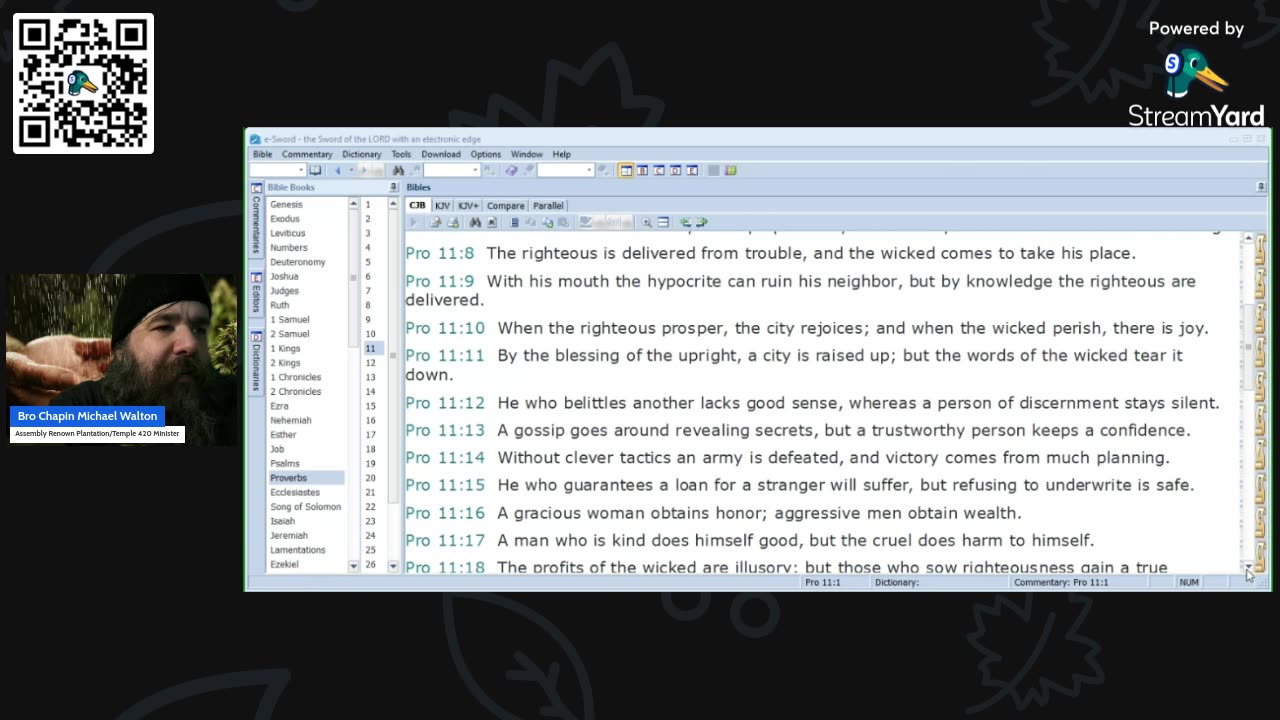Select Song of Solomon in the book list
1280x720 pixels.
click(x=306, y=507)
